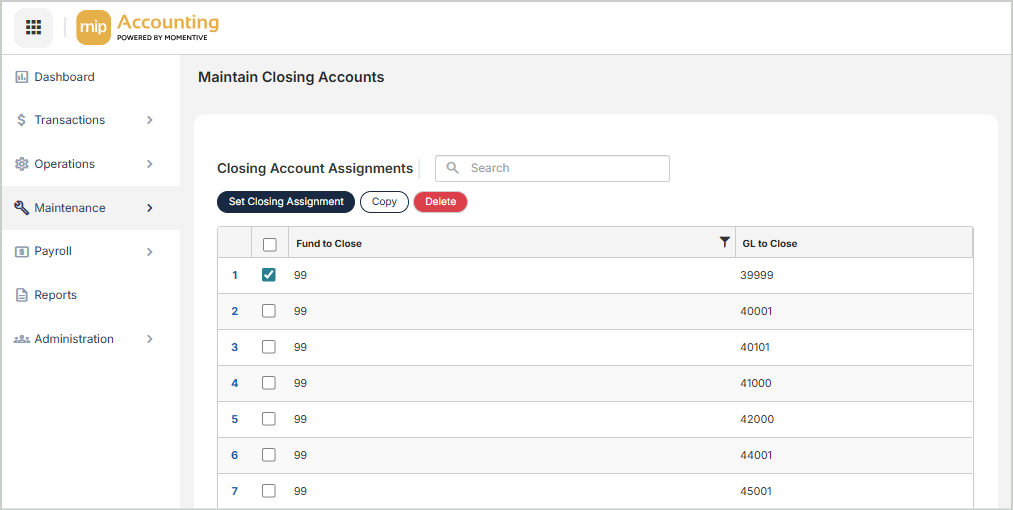Open the Fund to Close filter icon
The width and height of the screenshot is (1013, 510).
pos(725,243)
